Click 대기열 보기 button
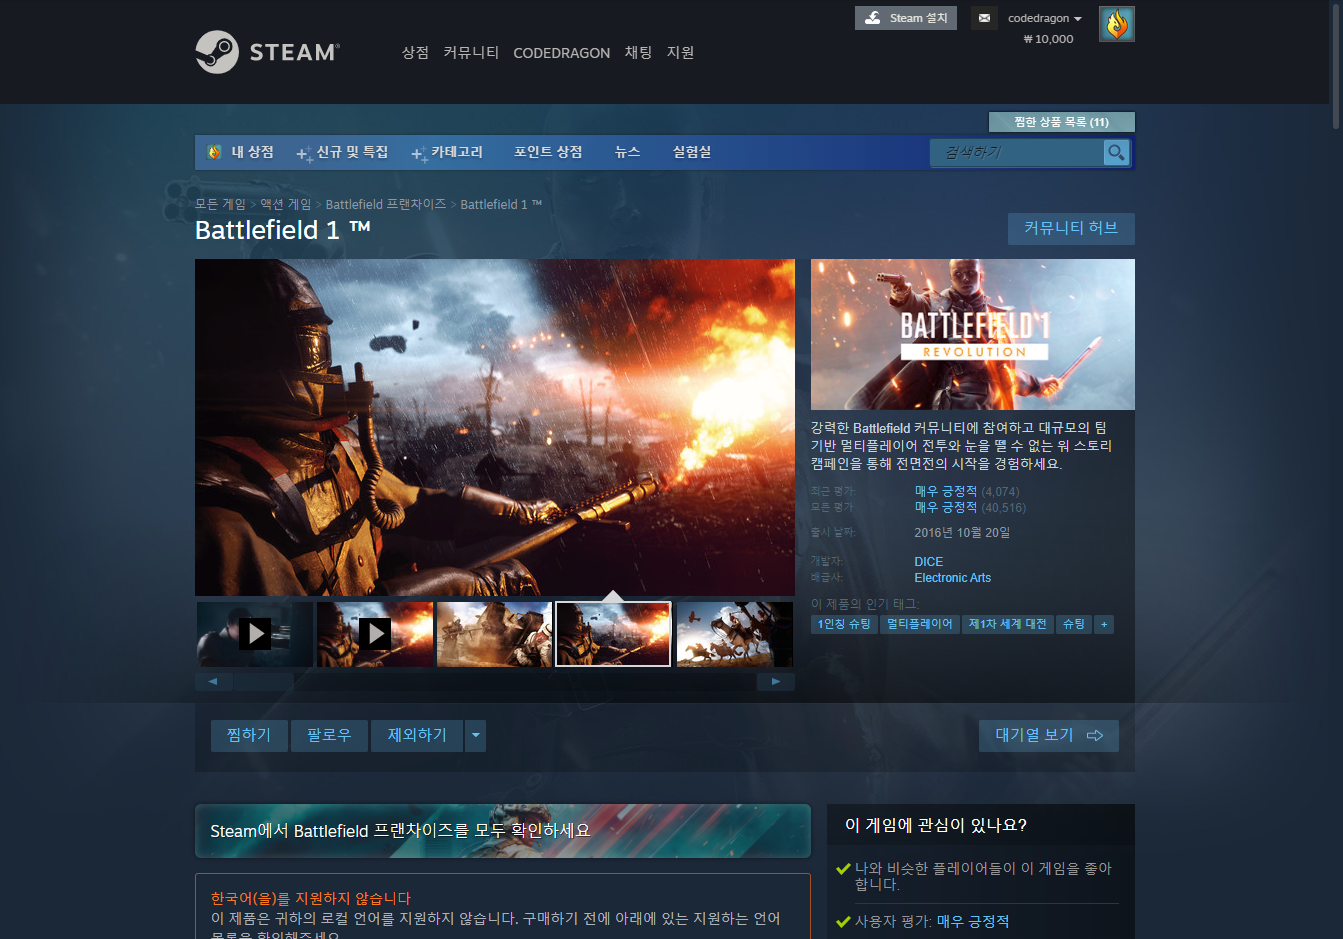1343x939 pixels. coord(1049,736)
